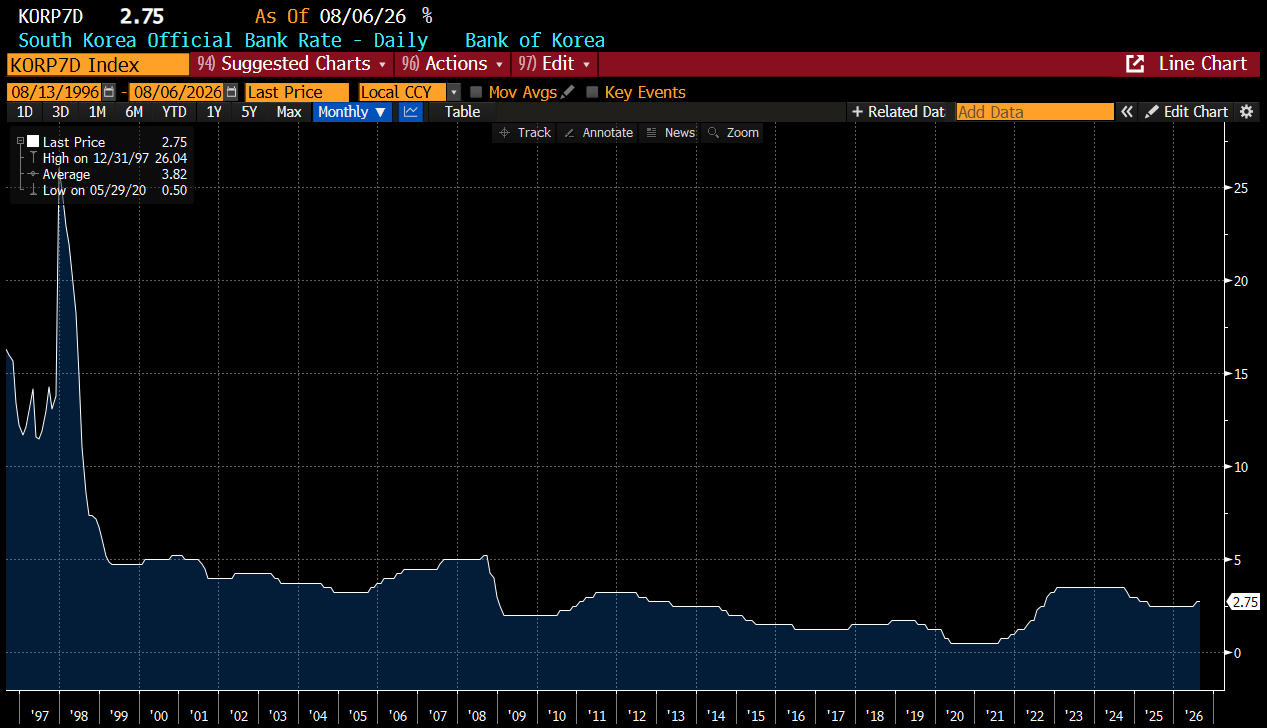Click the Low on 05/29/20 legend row
1267x728 pixels.
[115, 190]
